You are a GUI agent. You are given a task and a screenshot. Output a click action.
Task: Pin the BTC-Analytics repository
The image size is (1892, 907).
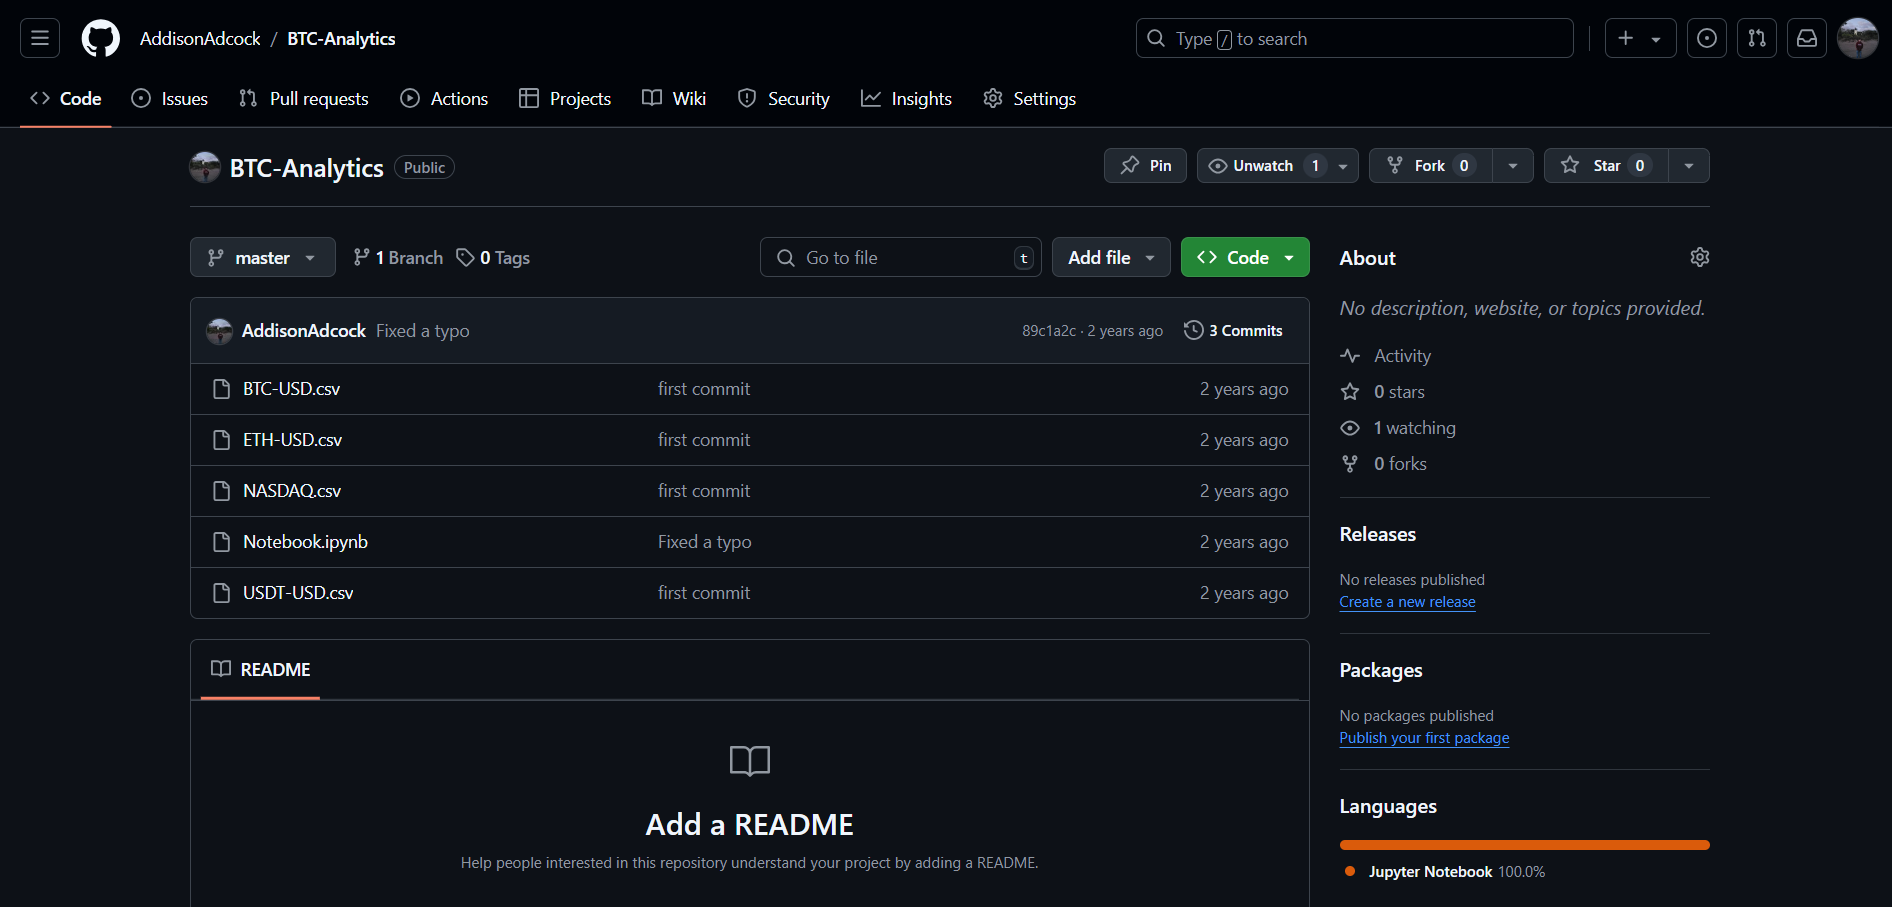(x=1145, y=165)
